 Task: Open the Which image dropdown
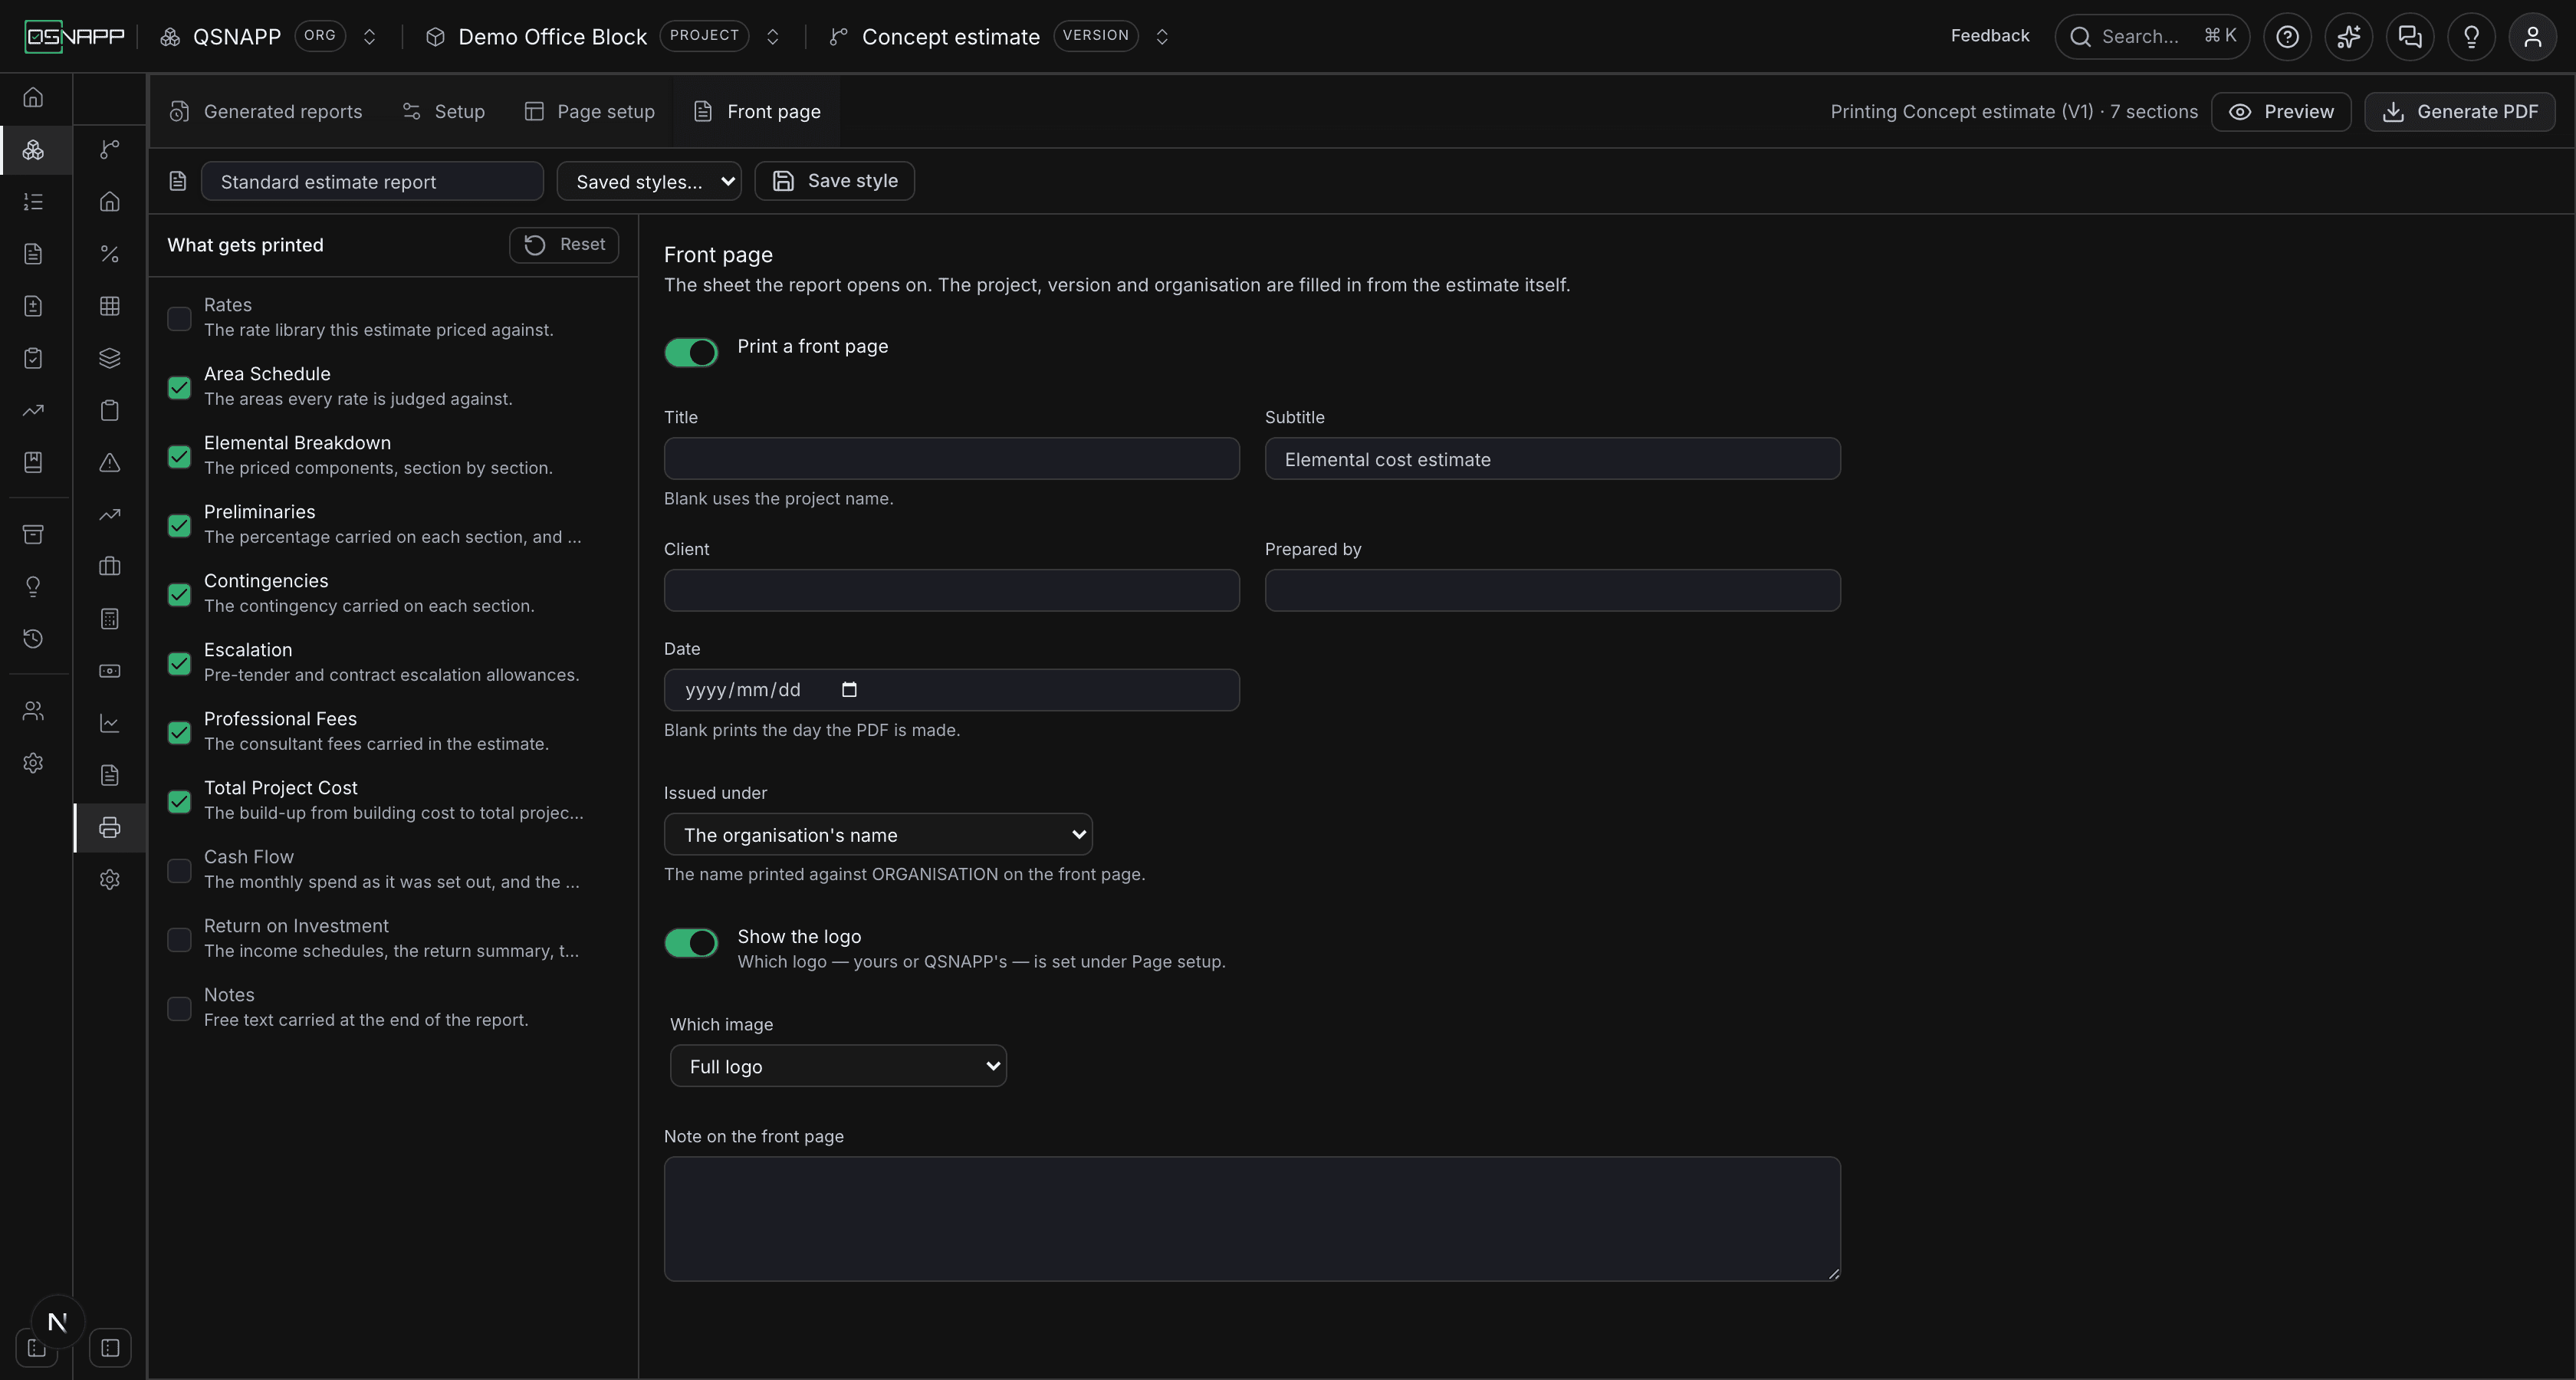coord(838,1065)
